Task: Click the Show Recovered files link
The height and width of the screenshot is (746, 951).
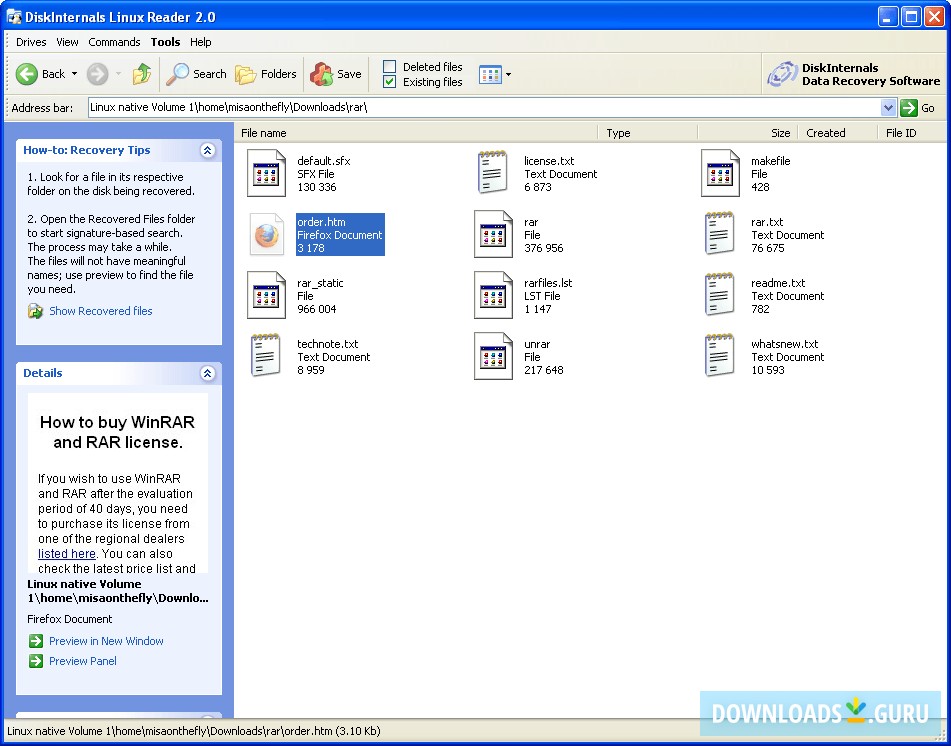Action: pyautogui.click(x=100, y=311)
